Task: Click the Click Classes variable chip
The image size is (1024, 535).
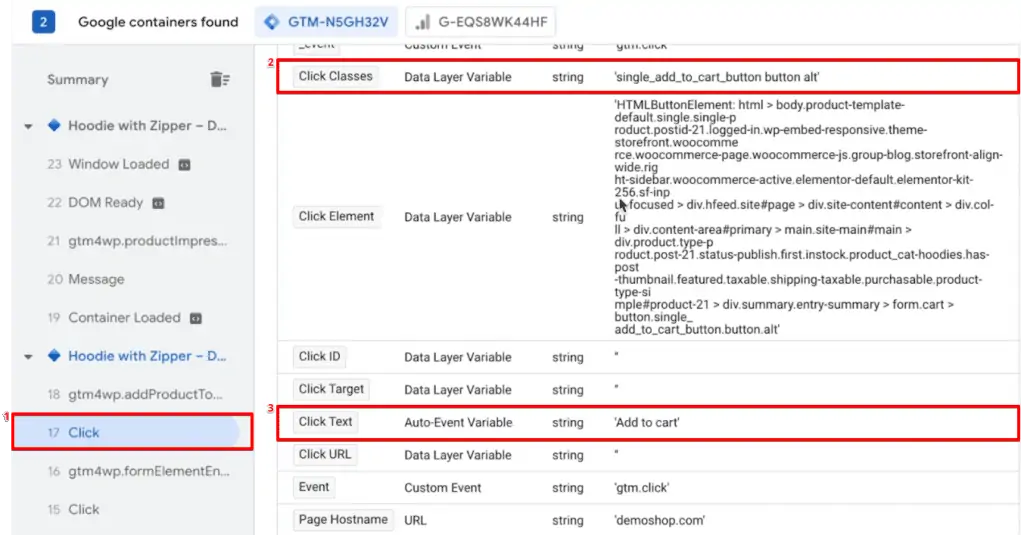Action: [x=336, y=76]
